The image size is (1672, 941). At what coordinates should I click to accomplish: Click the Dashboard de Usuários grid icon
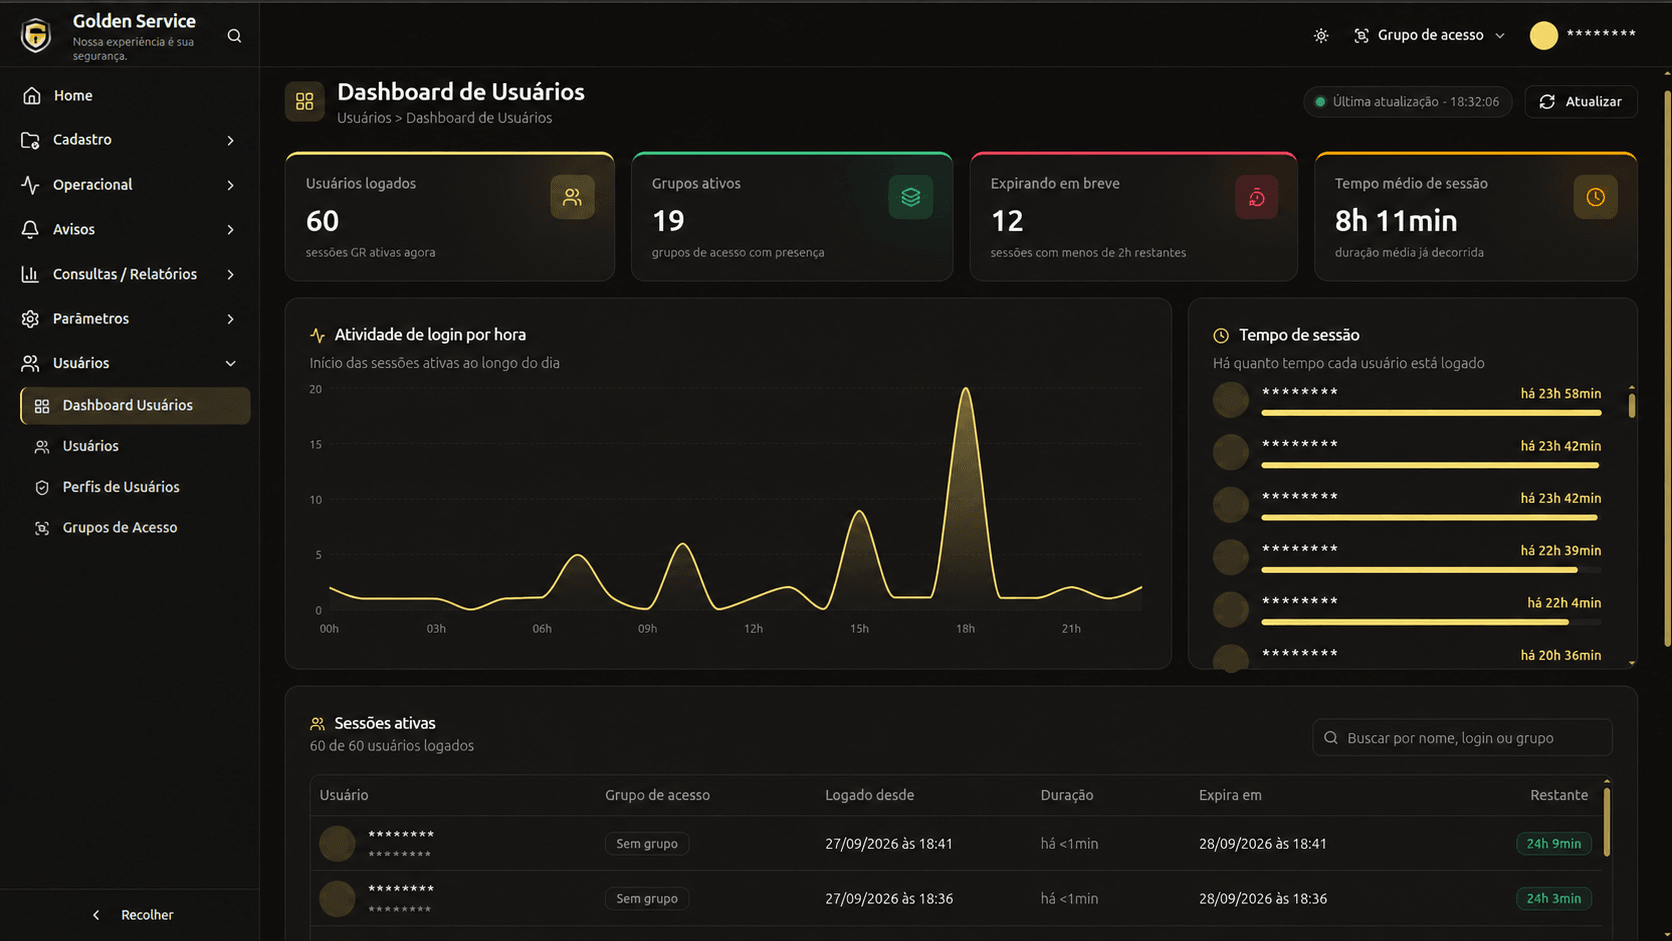point(304,101)
